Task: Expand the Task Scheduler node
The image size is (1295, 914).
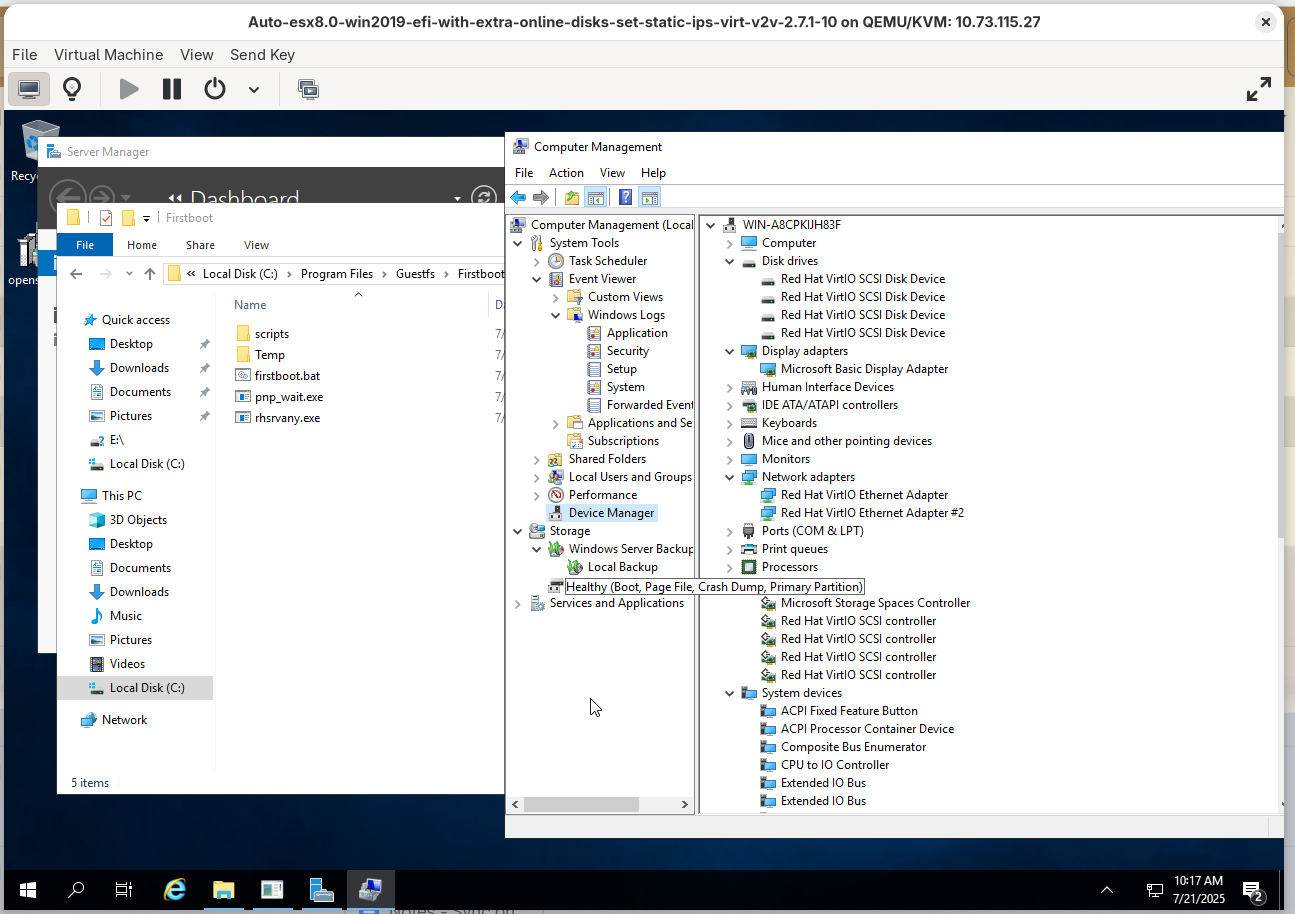Action: click(536, 261)
